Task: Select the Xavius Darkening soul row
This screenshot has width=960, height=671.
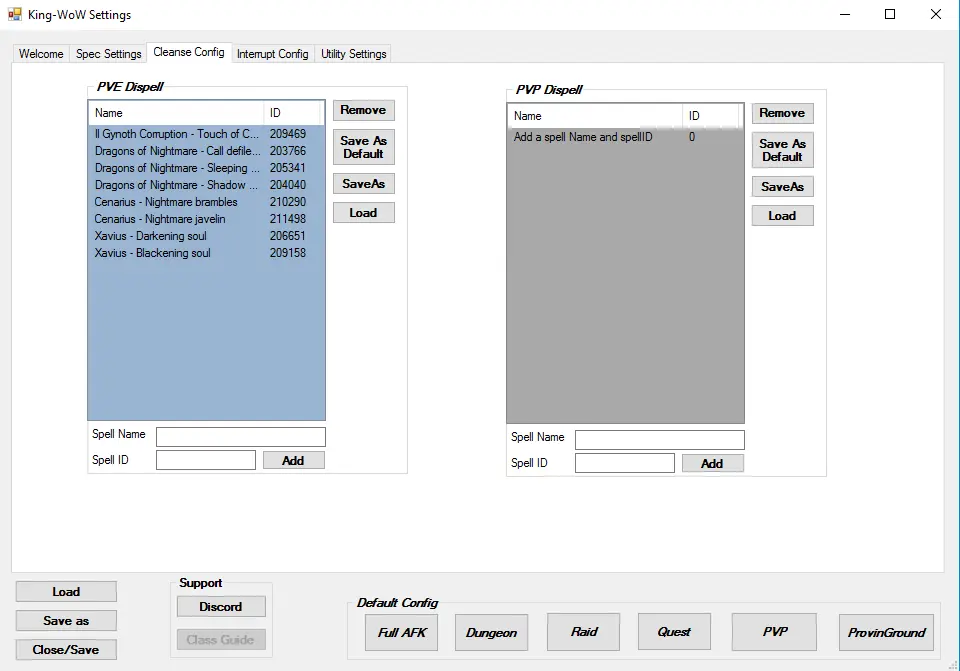Action: tap(206, 236)
